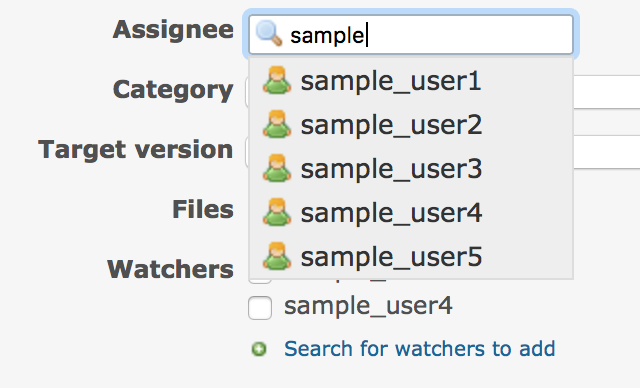
Task: Toggle the partially hidden watcher checkbox above sample_user4
Action: pyautogui.click(x=260, y=281)
